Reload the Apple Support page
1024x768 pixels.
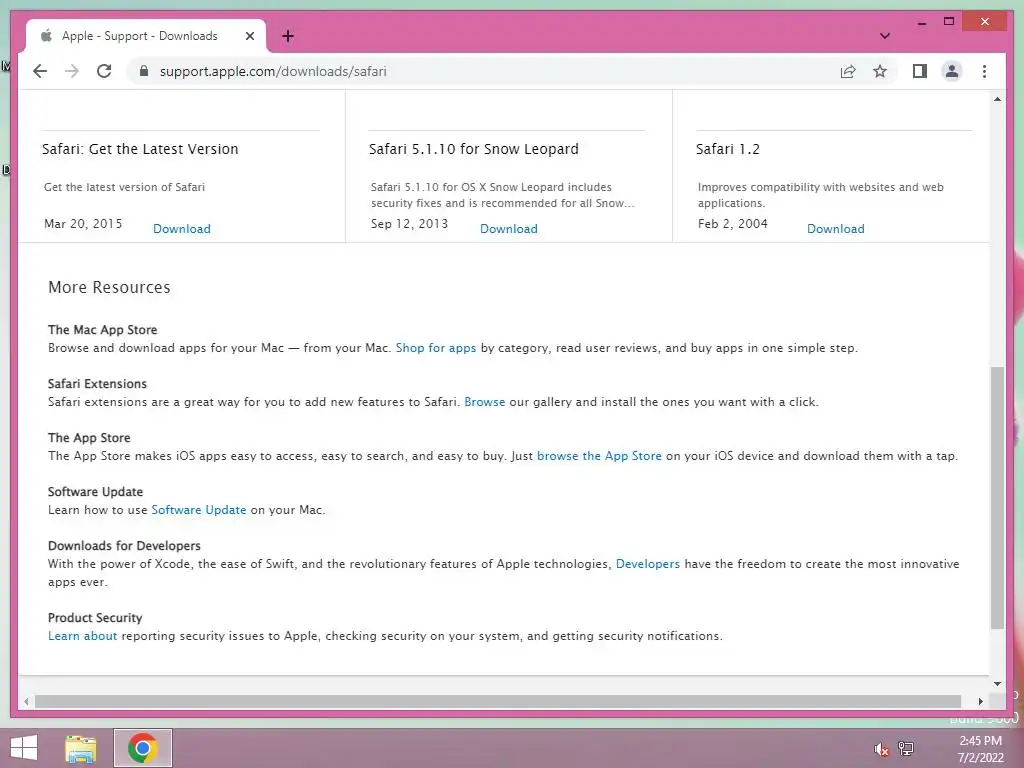(x=104, y=71)
